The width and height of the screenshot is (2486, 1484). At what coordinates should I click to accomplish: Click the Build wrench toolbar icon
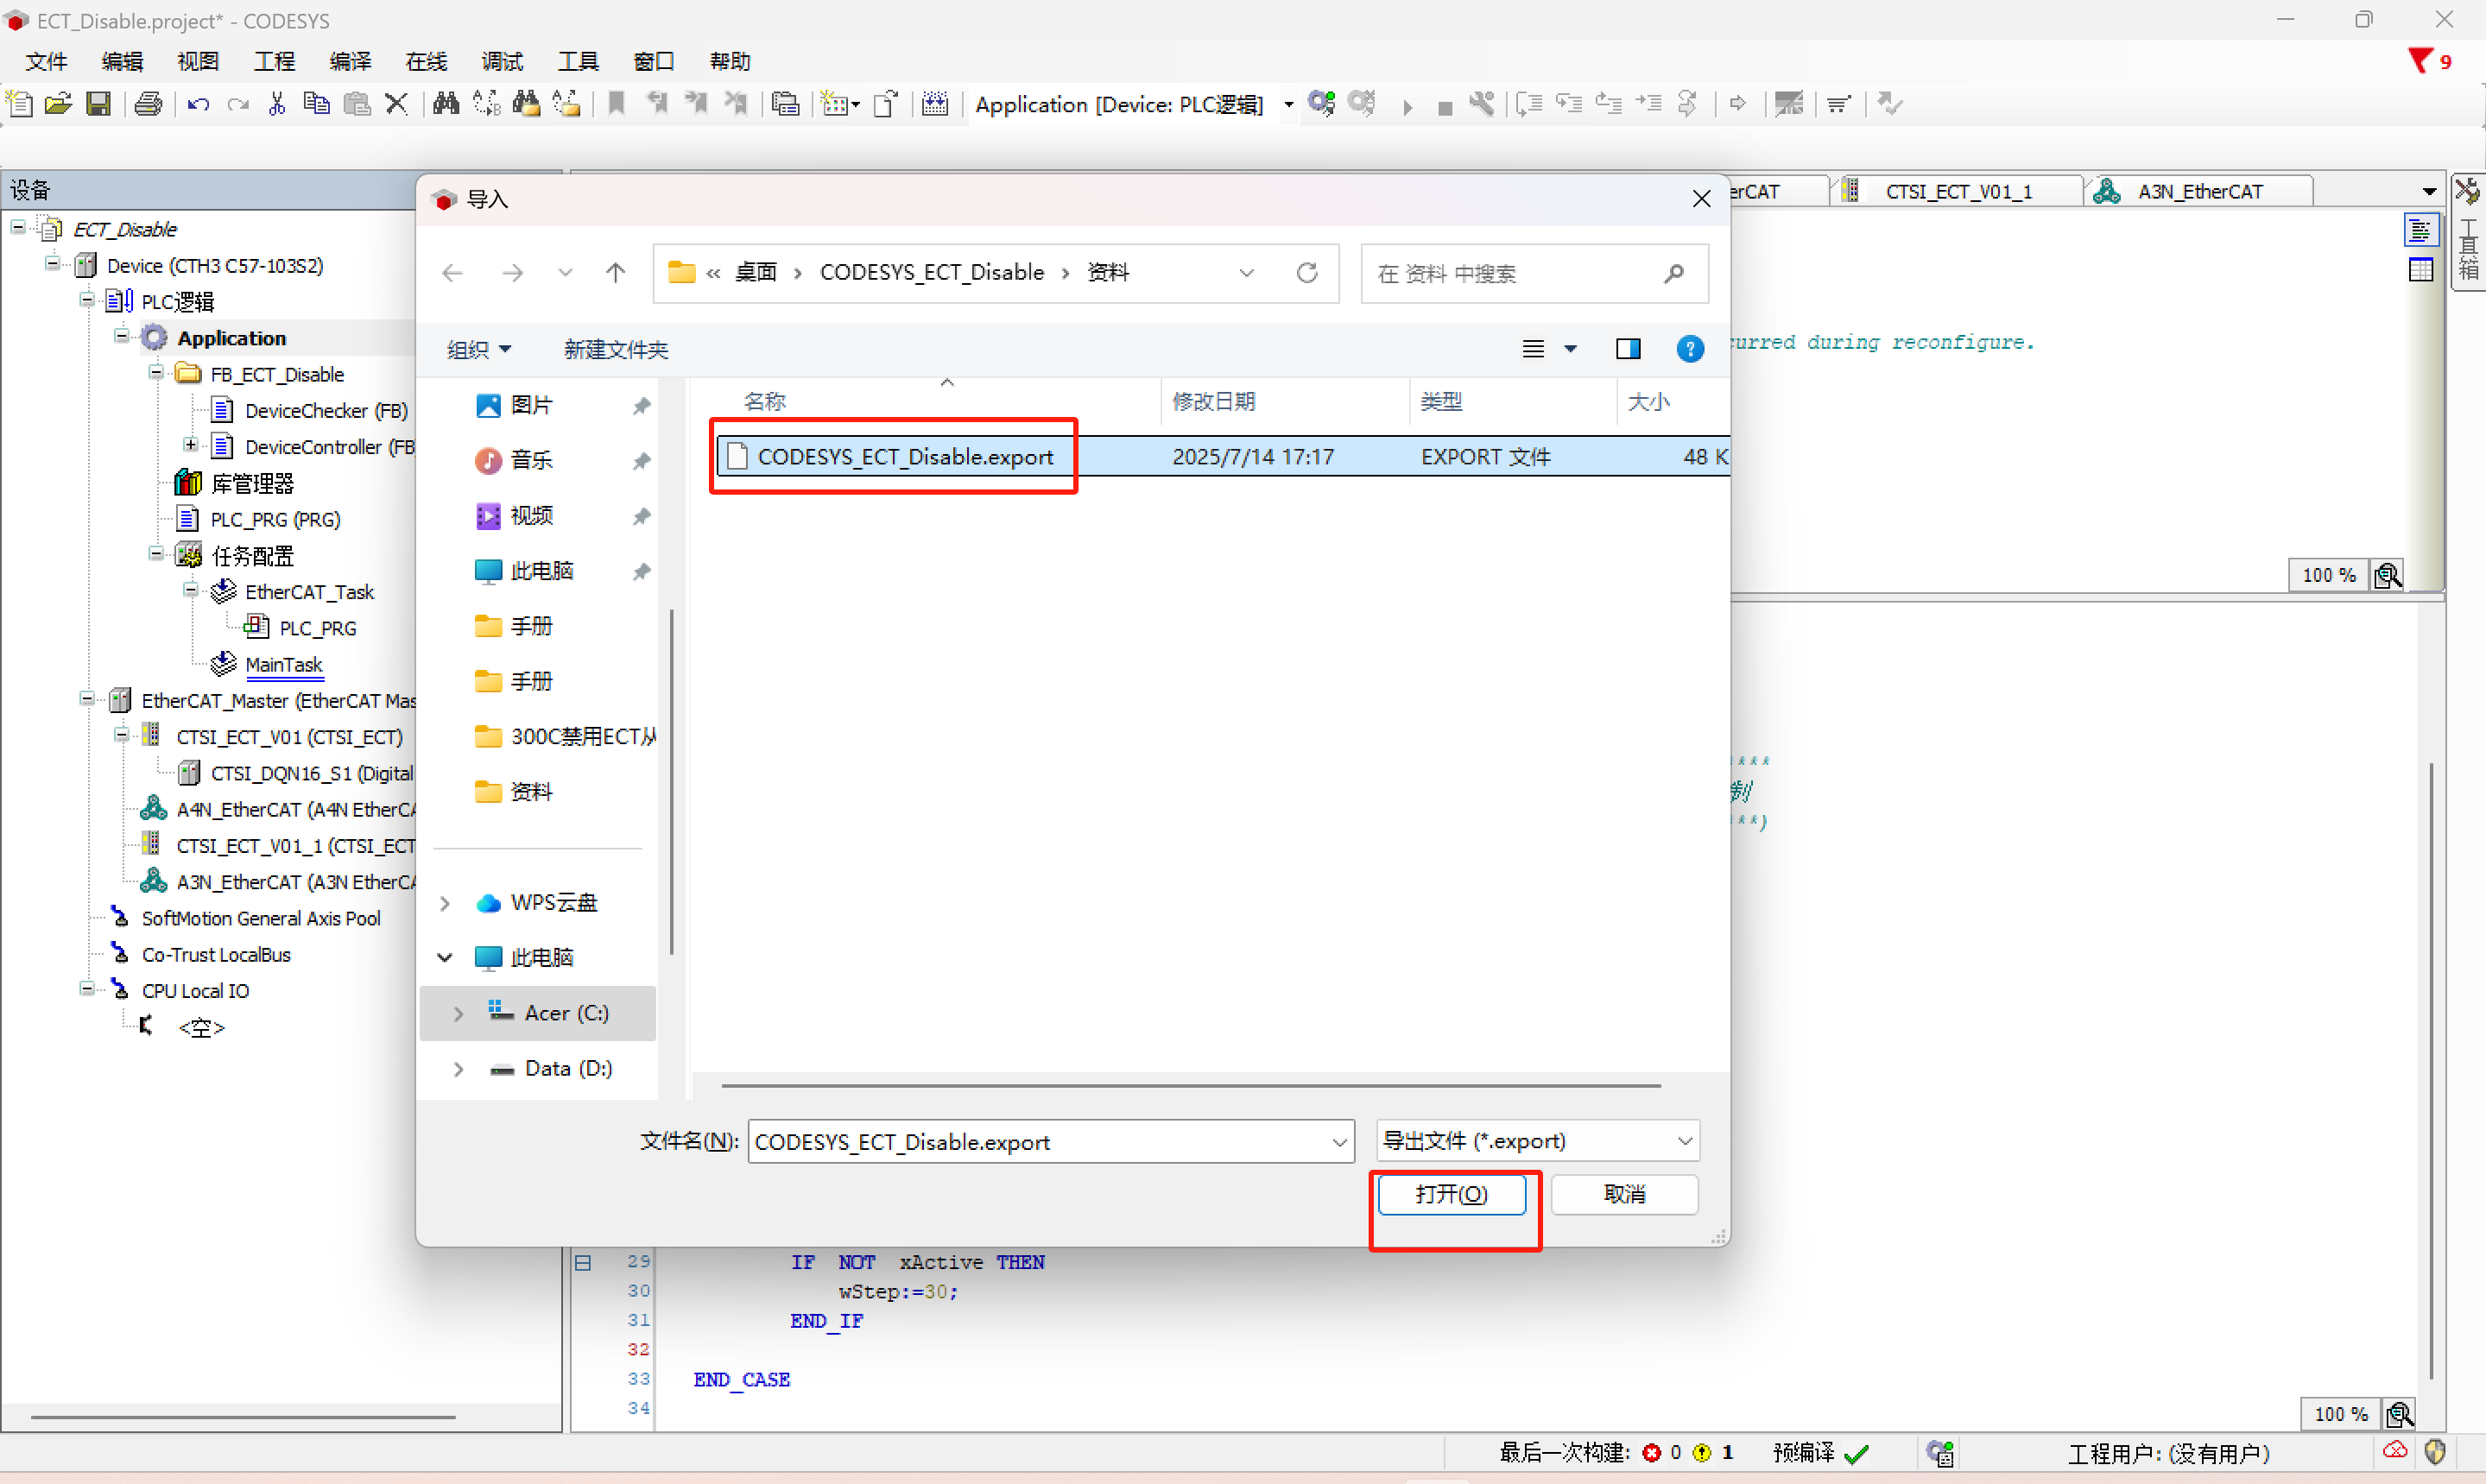pos(1482,103)
